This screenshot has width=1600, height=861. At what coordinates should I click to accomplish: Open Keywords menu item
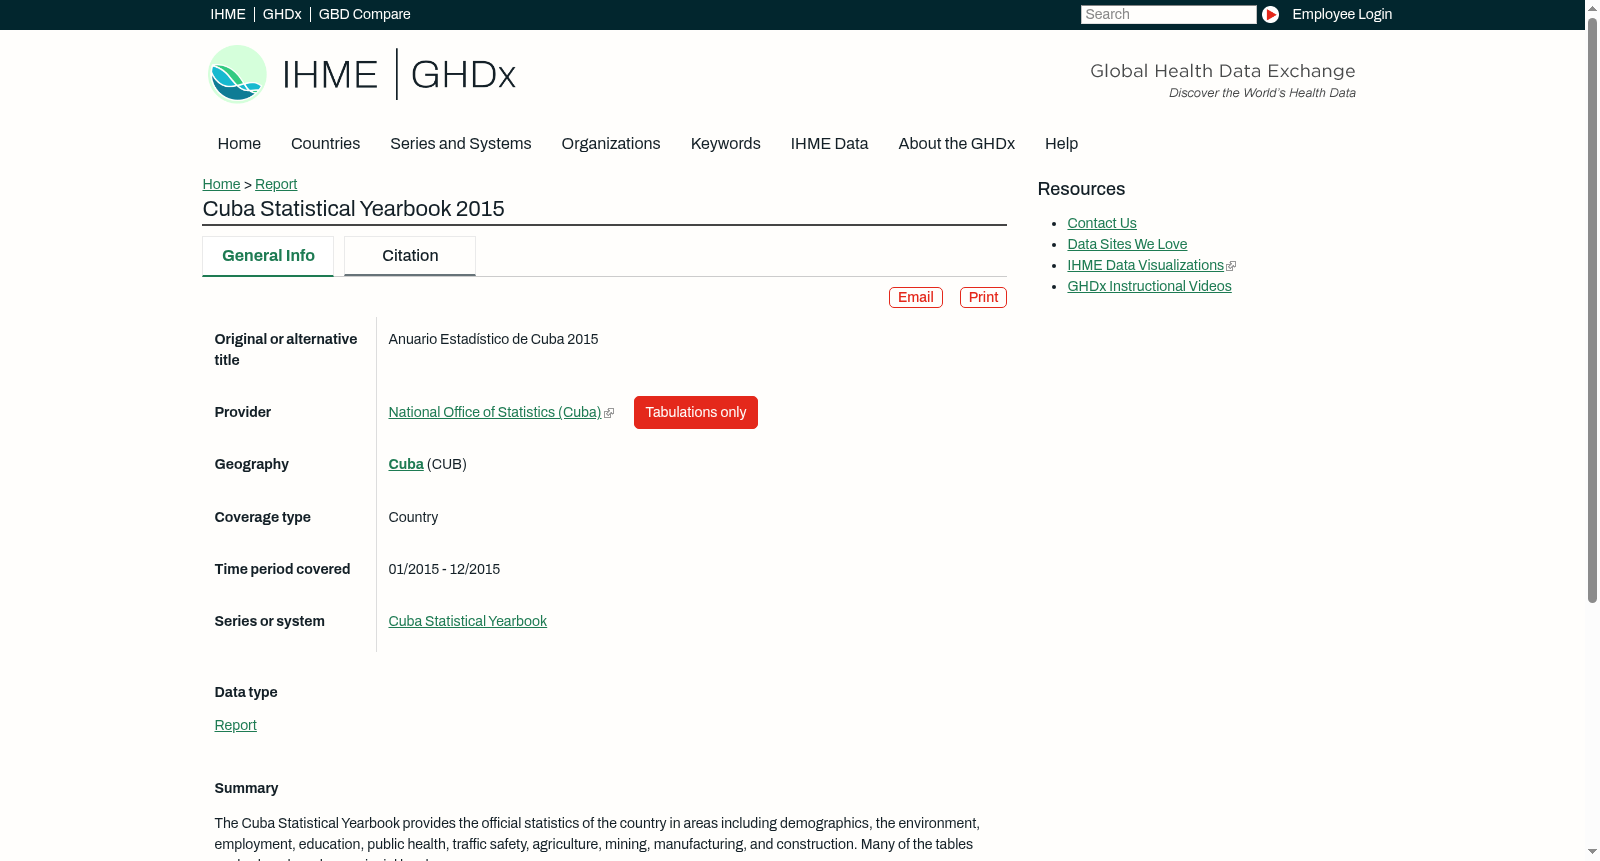point(725,144)
